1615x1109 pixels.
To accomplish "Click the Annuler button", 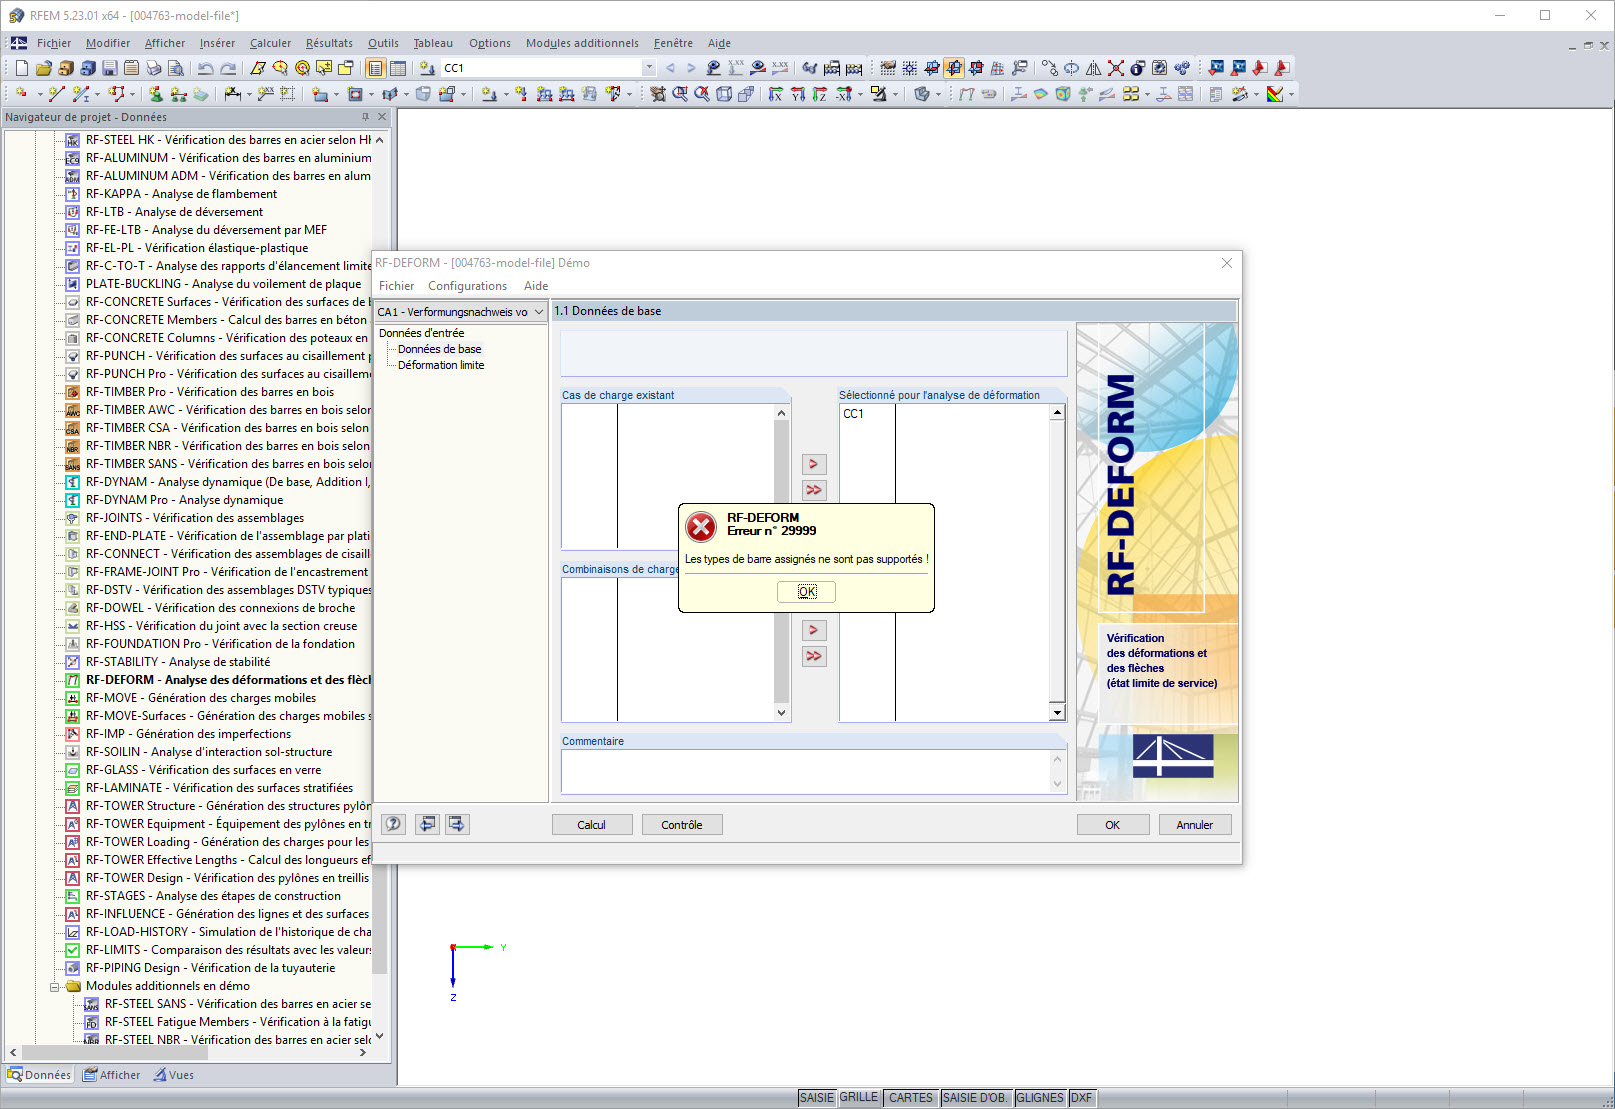I will click(1195, 825).
